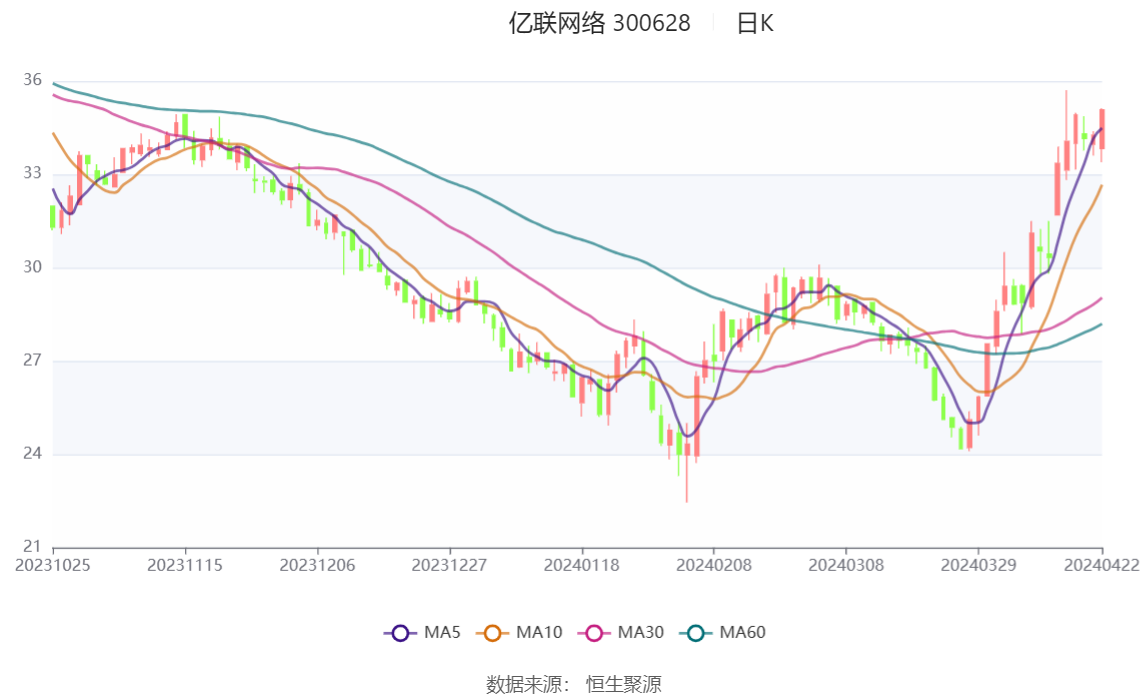Screen dimensions: 1148x699
Task: Click the x-axis date label 20240329
Action: tap(978, 565)
